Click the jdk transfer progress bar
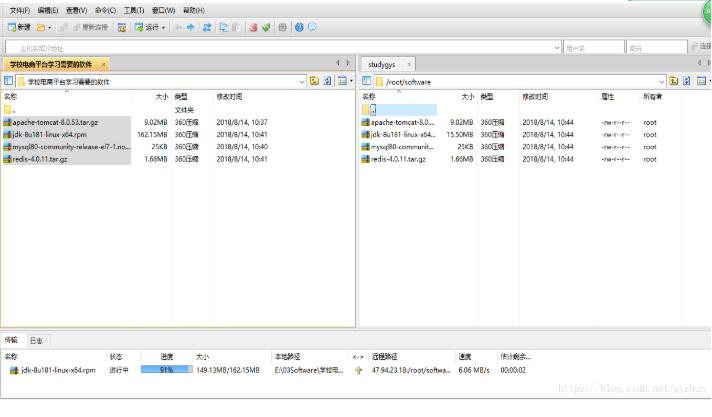 click(x=166, y=370)
